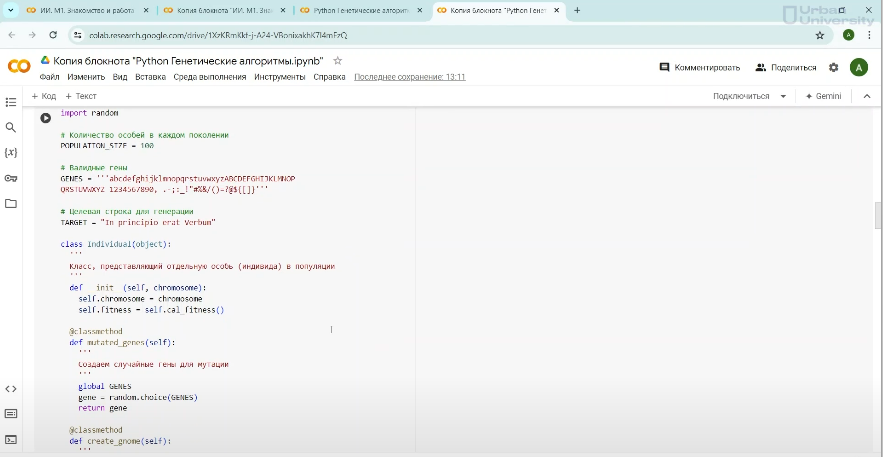Open the command palette icon
This screenshot has width=883, height=457.
click(x=11, y=413)
